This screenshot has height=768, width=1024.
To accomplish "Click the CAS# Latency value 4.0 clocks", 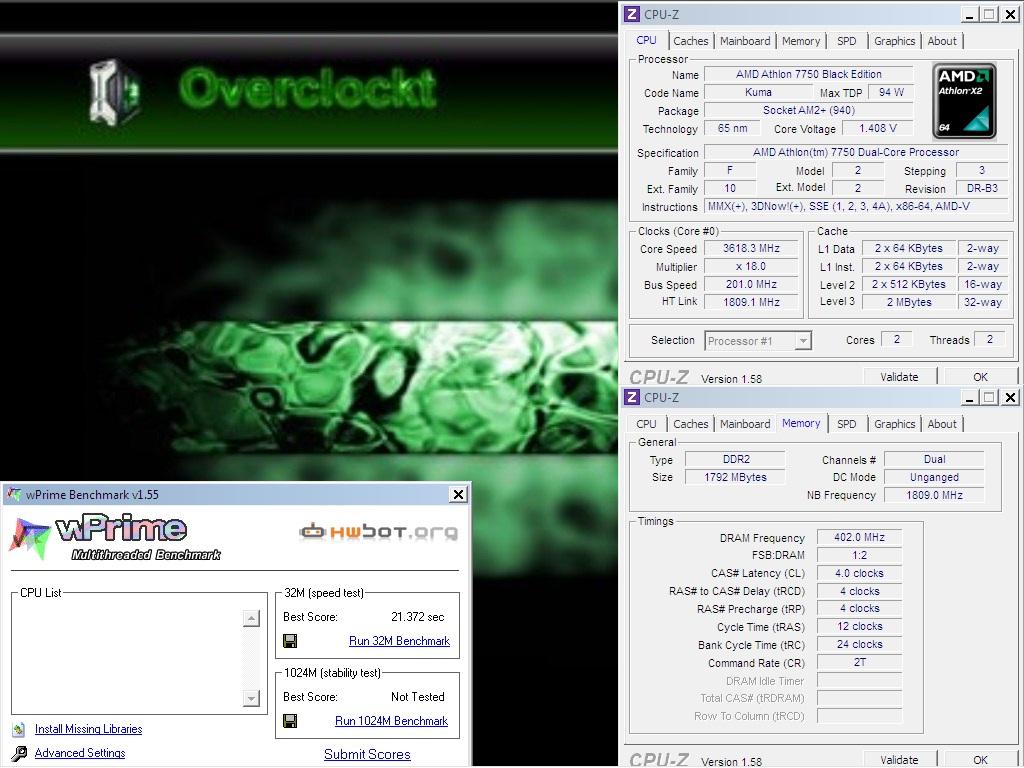I will point(859,573).
